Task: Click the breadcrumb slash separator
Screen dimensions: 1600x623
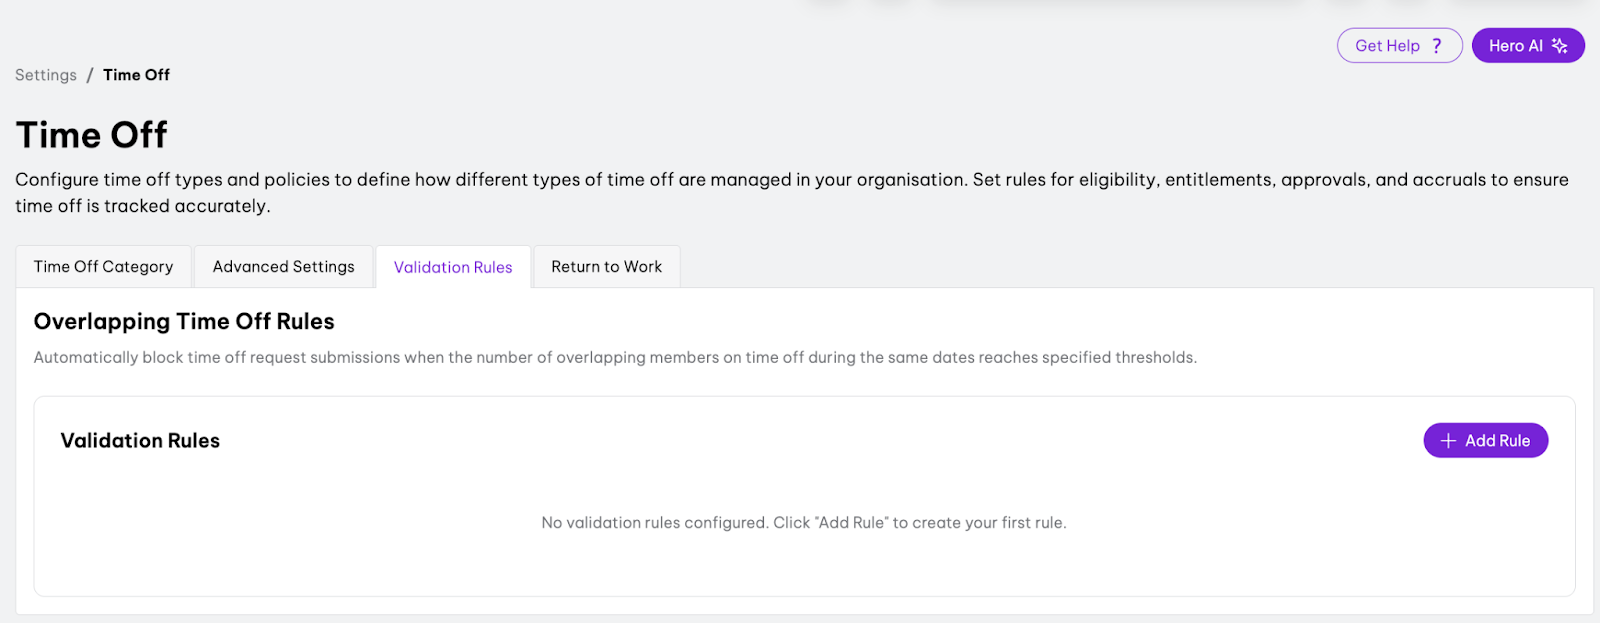Action: (x=90, y=75)
